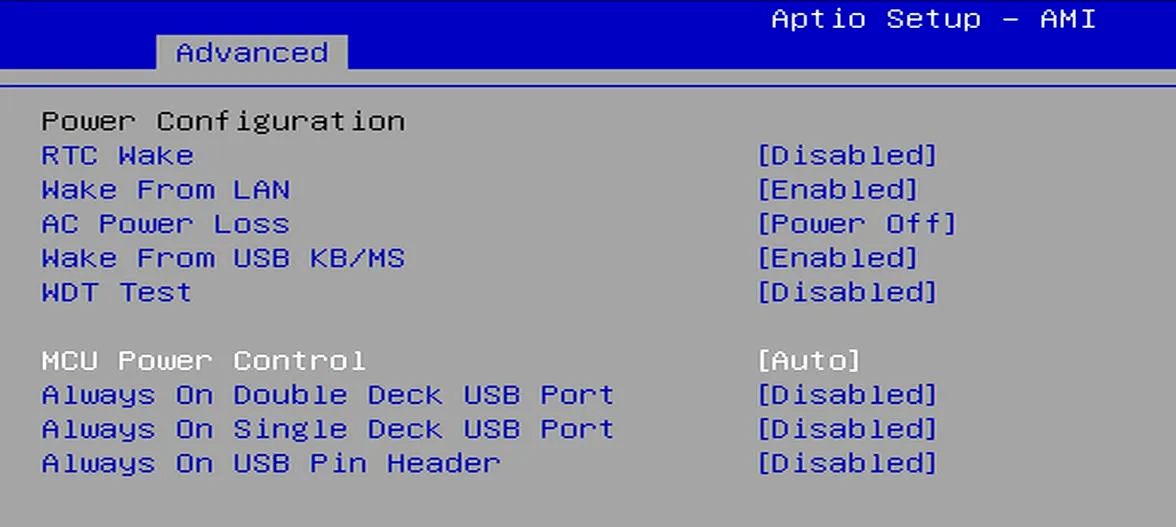Enable Always On USB Pin Header value
This screenshot has height=527, width=1176.
847,463
